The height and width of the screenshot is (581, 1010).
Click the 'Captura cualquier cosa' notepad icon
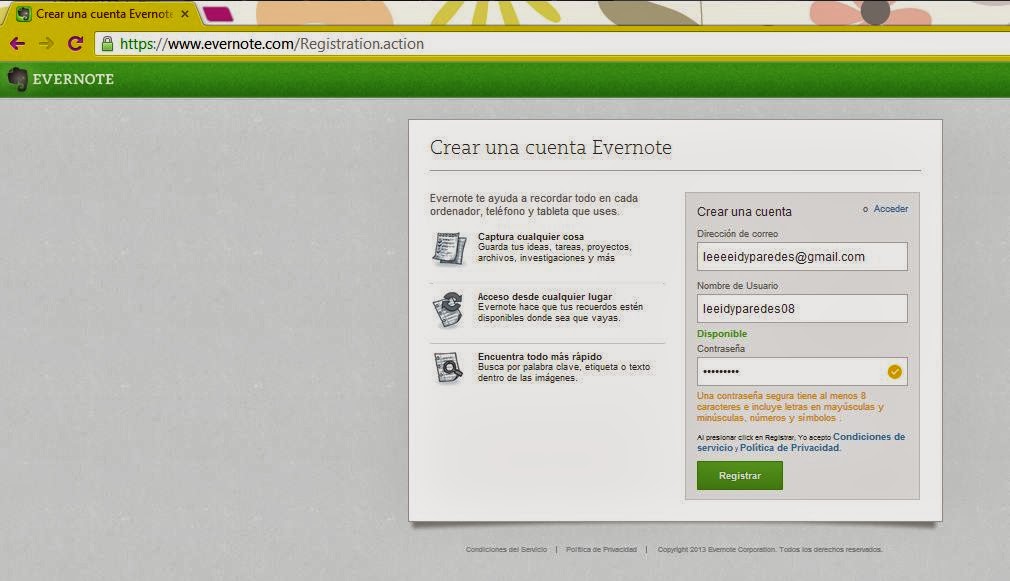coord(449,249)
